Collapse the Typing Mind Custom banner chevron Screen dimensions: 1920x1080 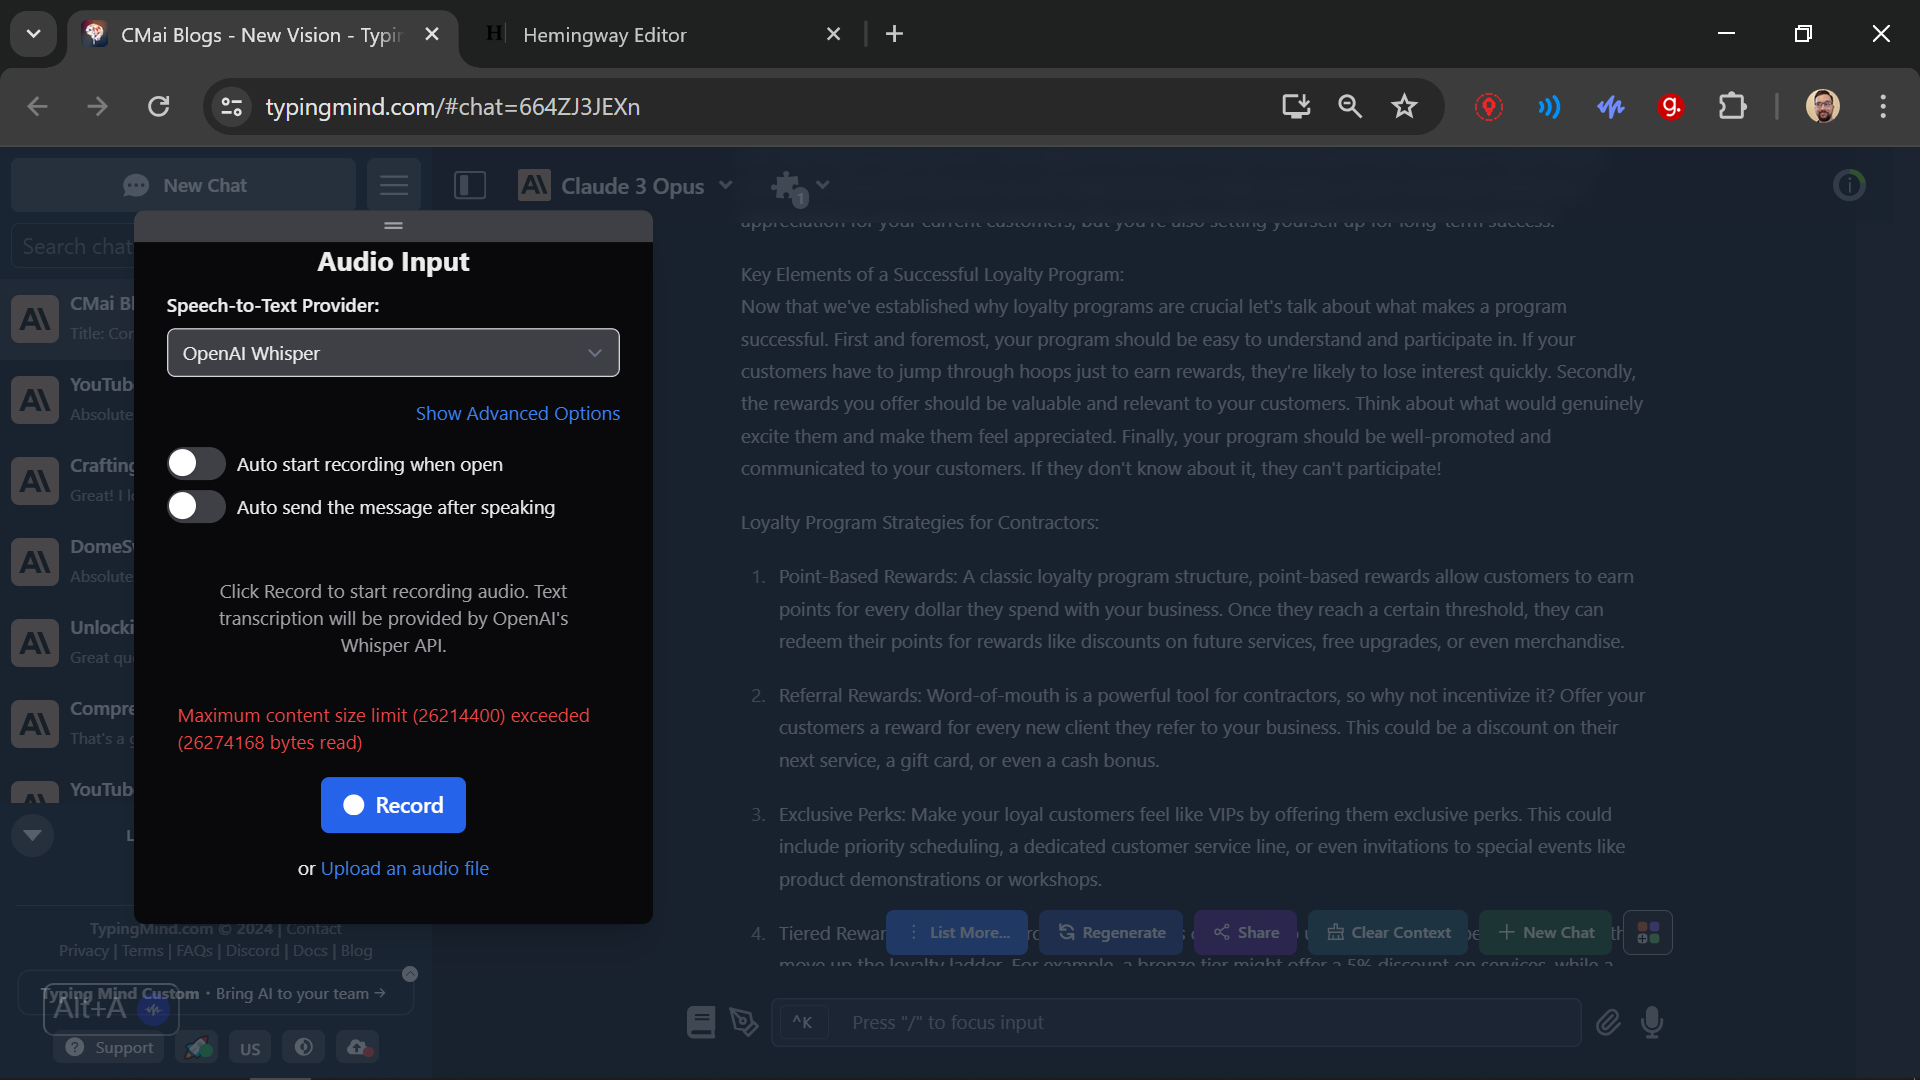tap(410, 974)
